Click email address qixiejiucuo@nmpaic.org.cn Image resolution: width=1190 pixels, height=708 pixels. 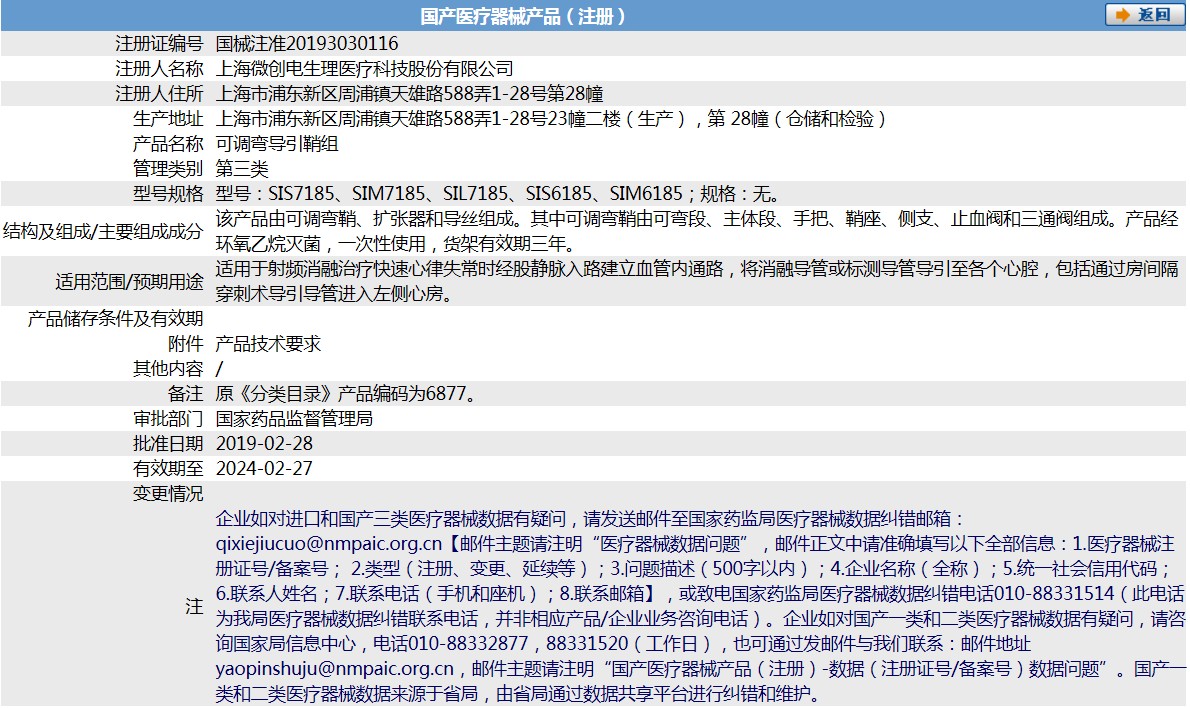[x=329, y=544]
